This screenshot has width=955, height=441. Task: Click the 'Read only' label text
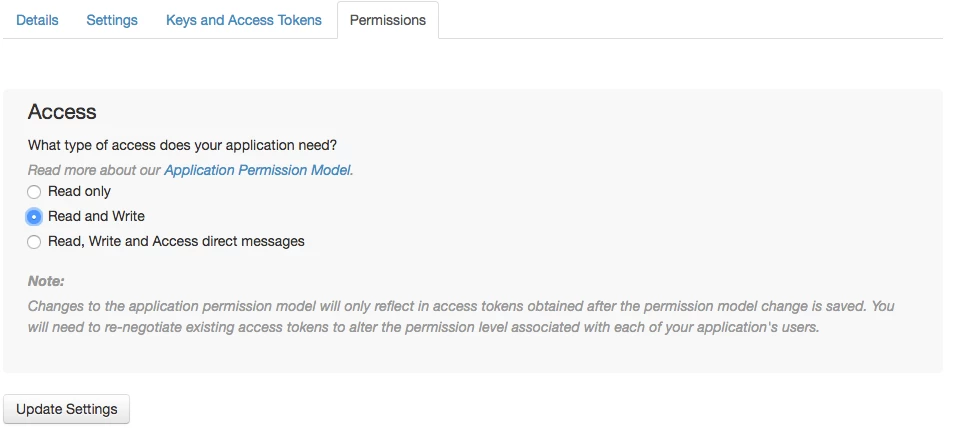coord(79,191)
